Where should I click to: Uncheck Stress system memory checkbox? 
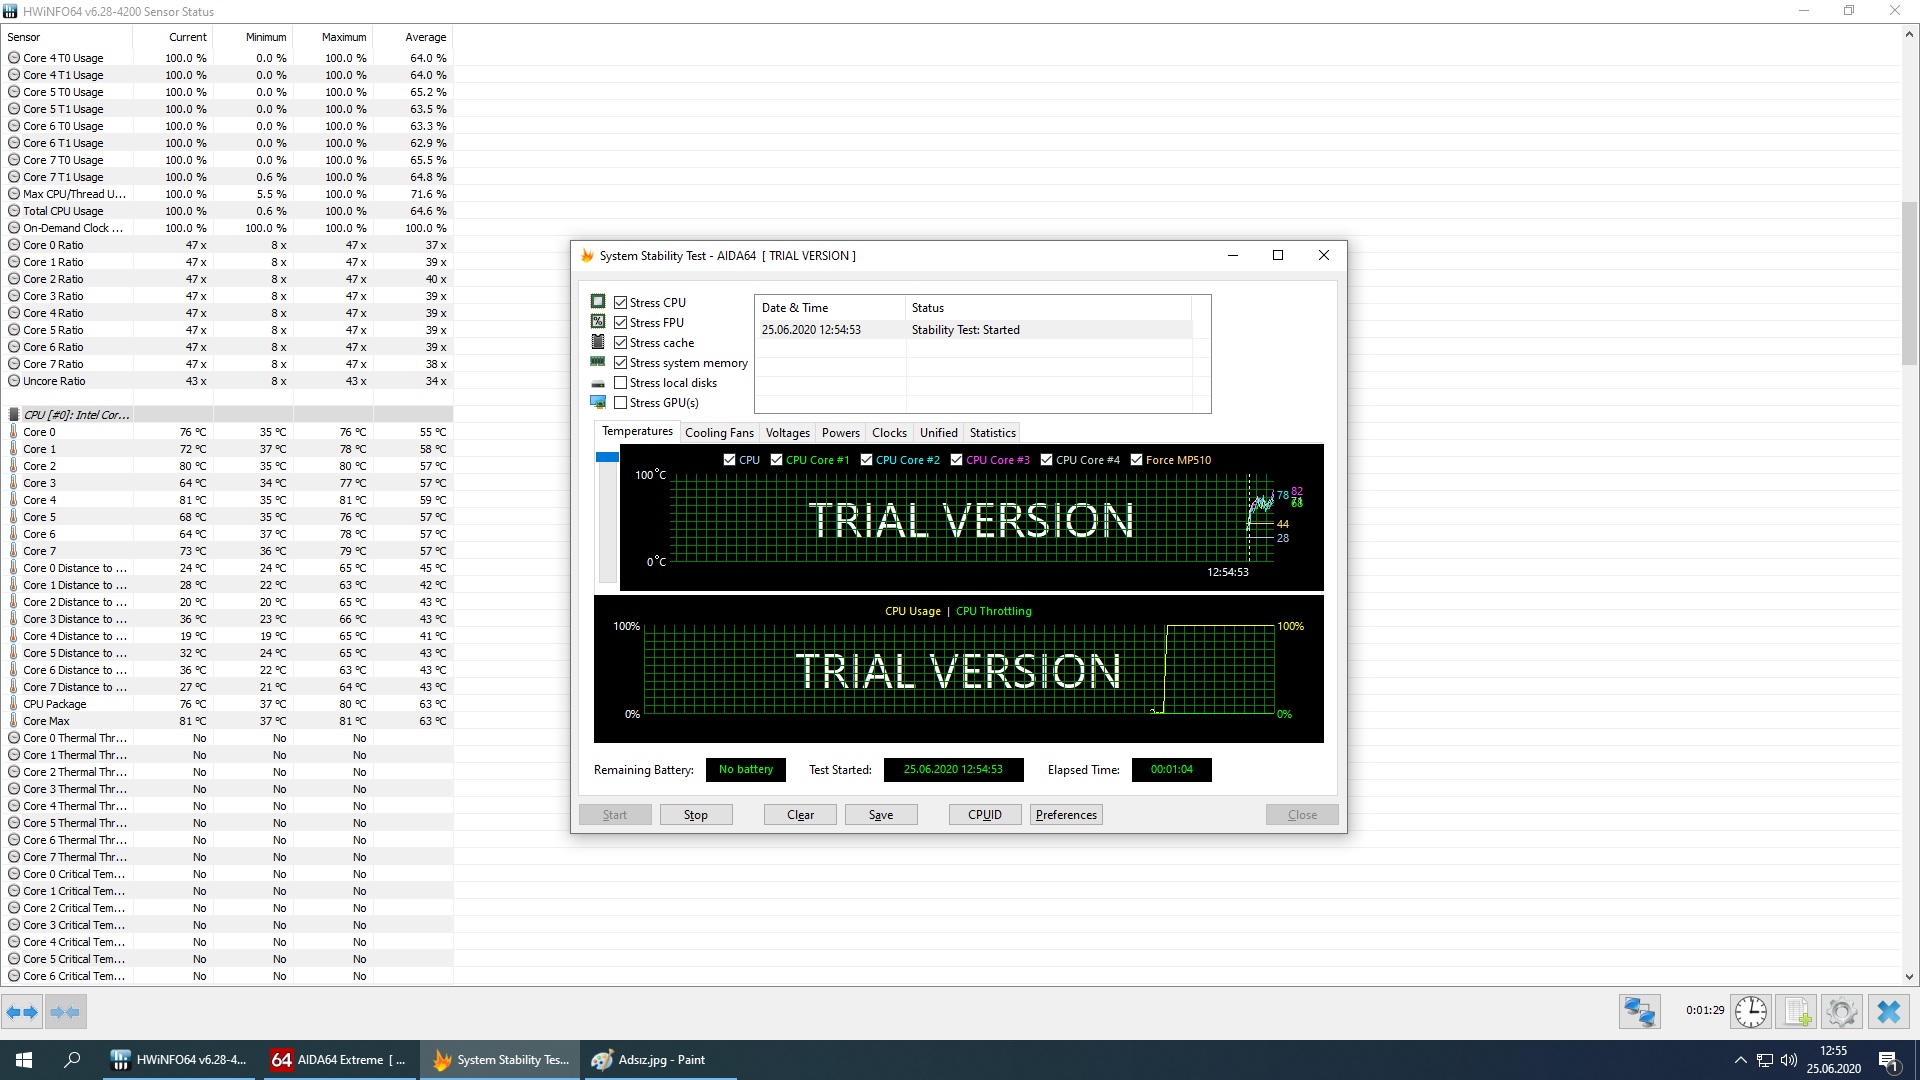pos(621,362)
